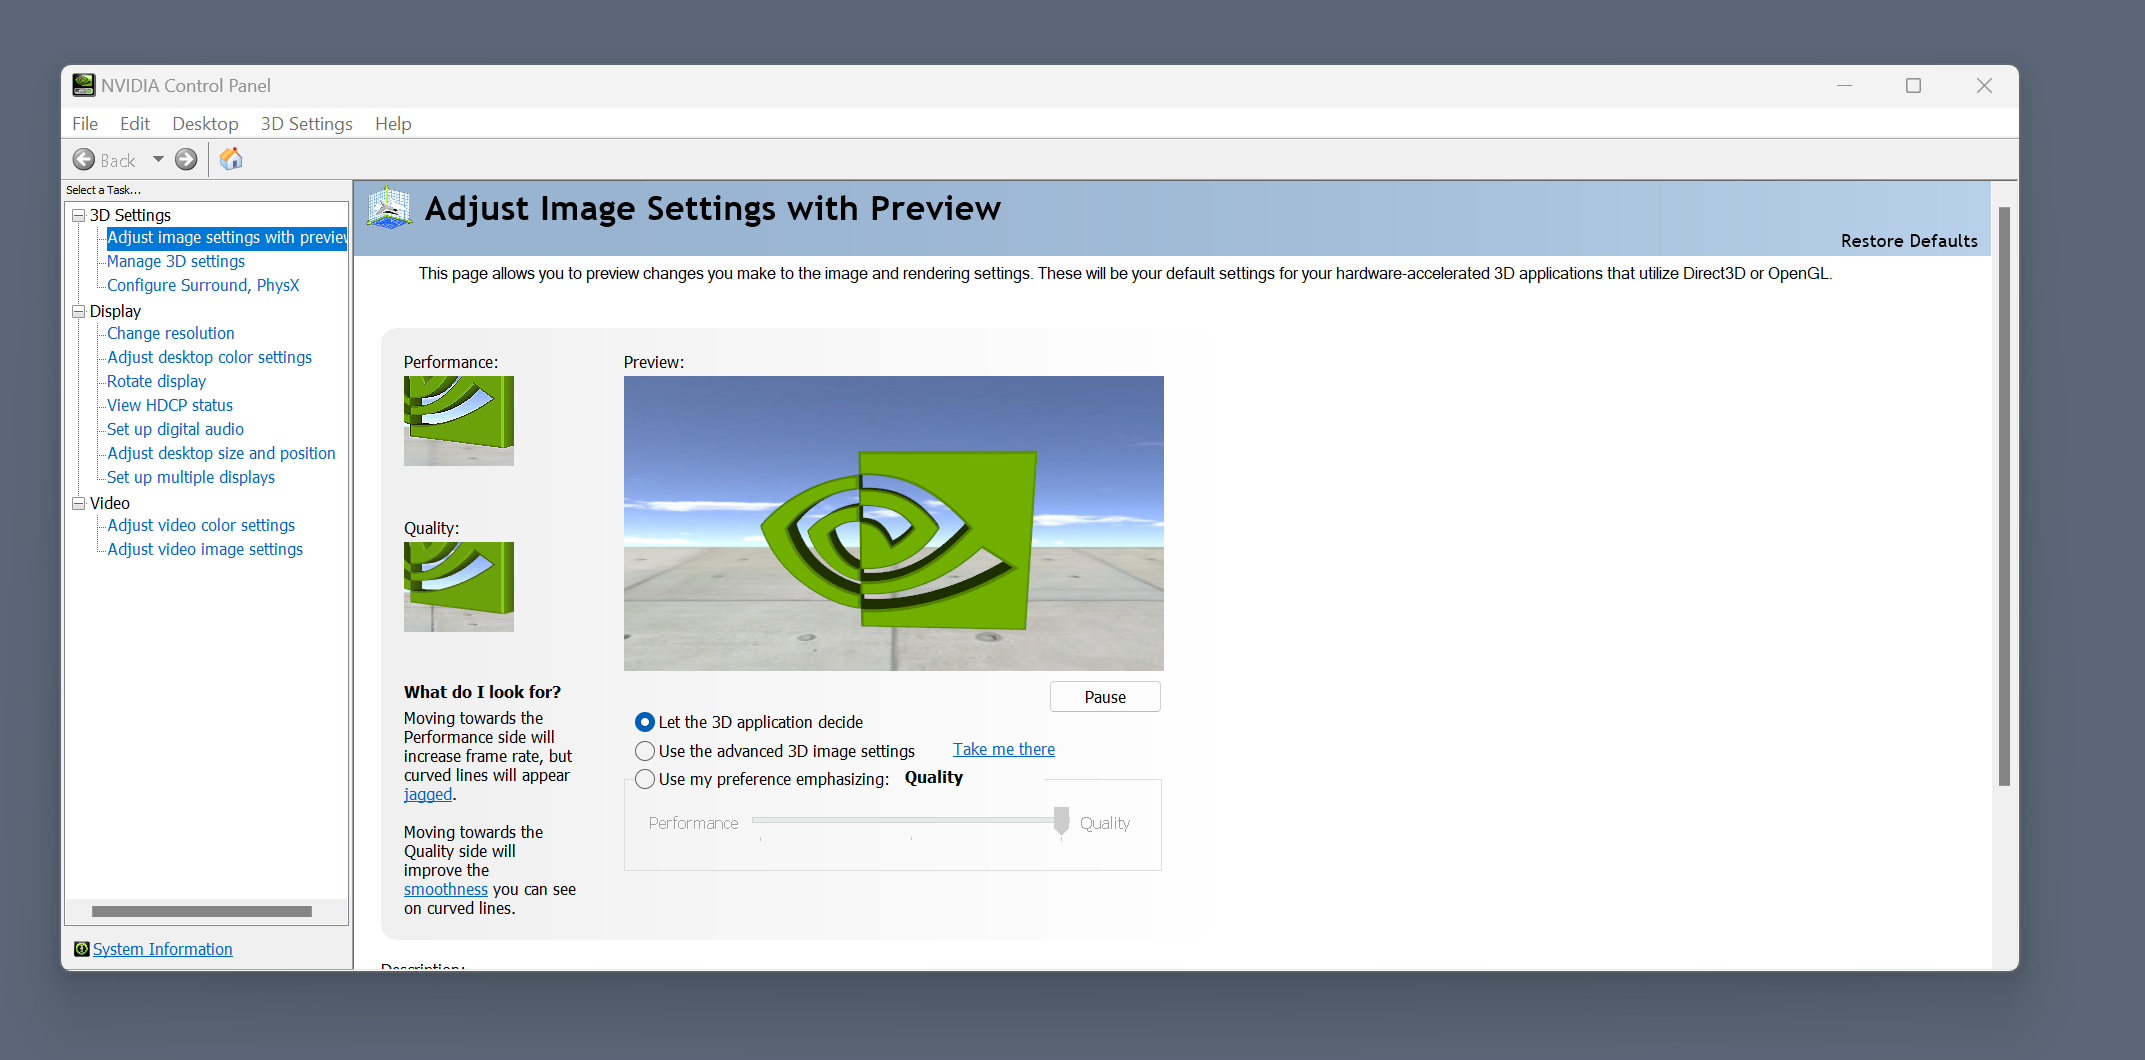The image size is (2145, 1060).
Task: Click the 'Performance' label left of slider
Action: pos(693,823)
